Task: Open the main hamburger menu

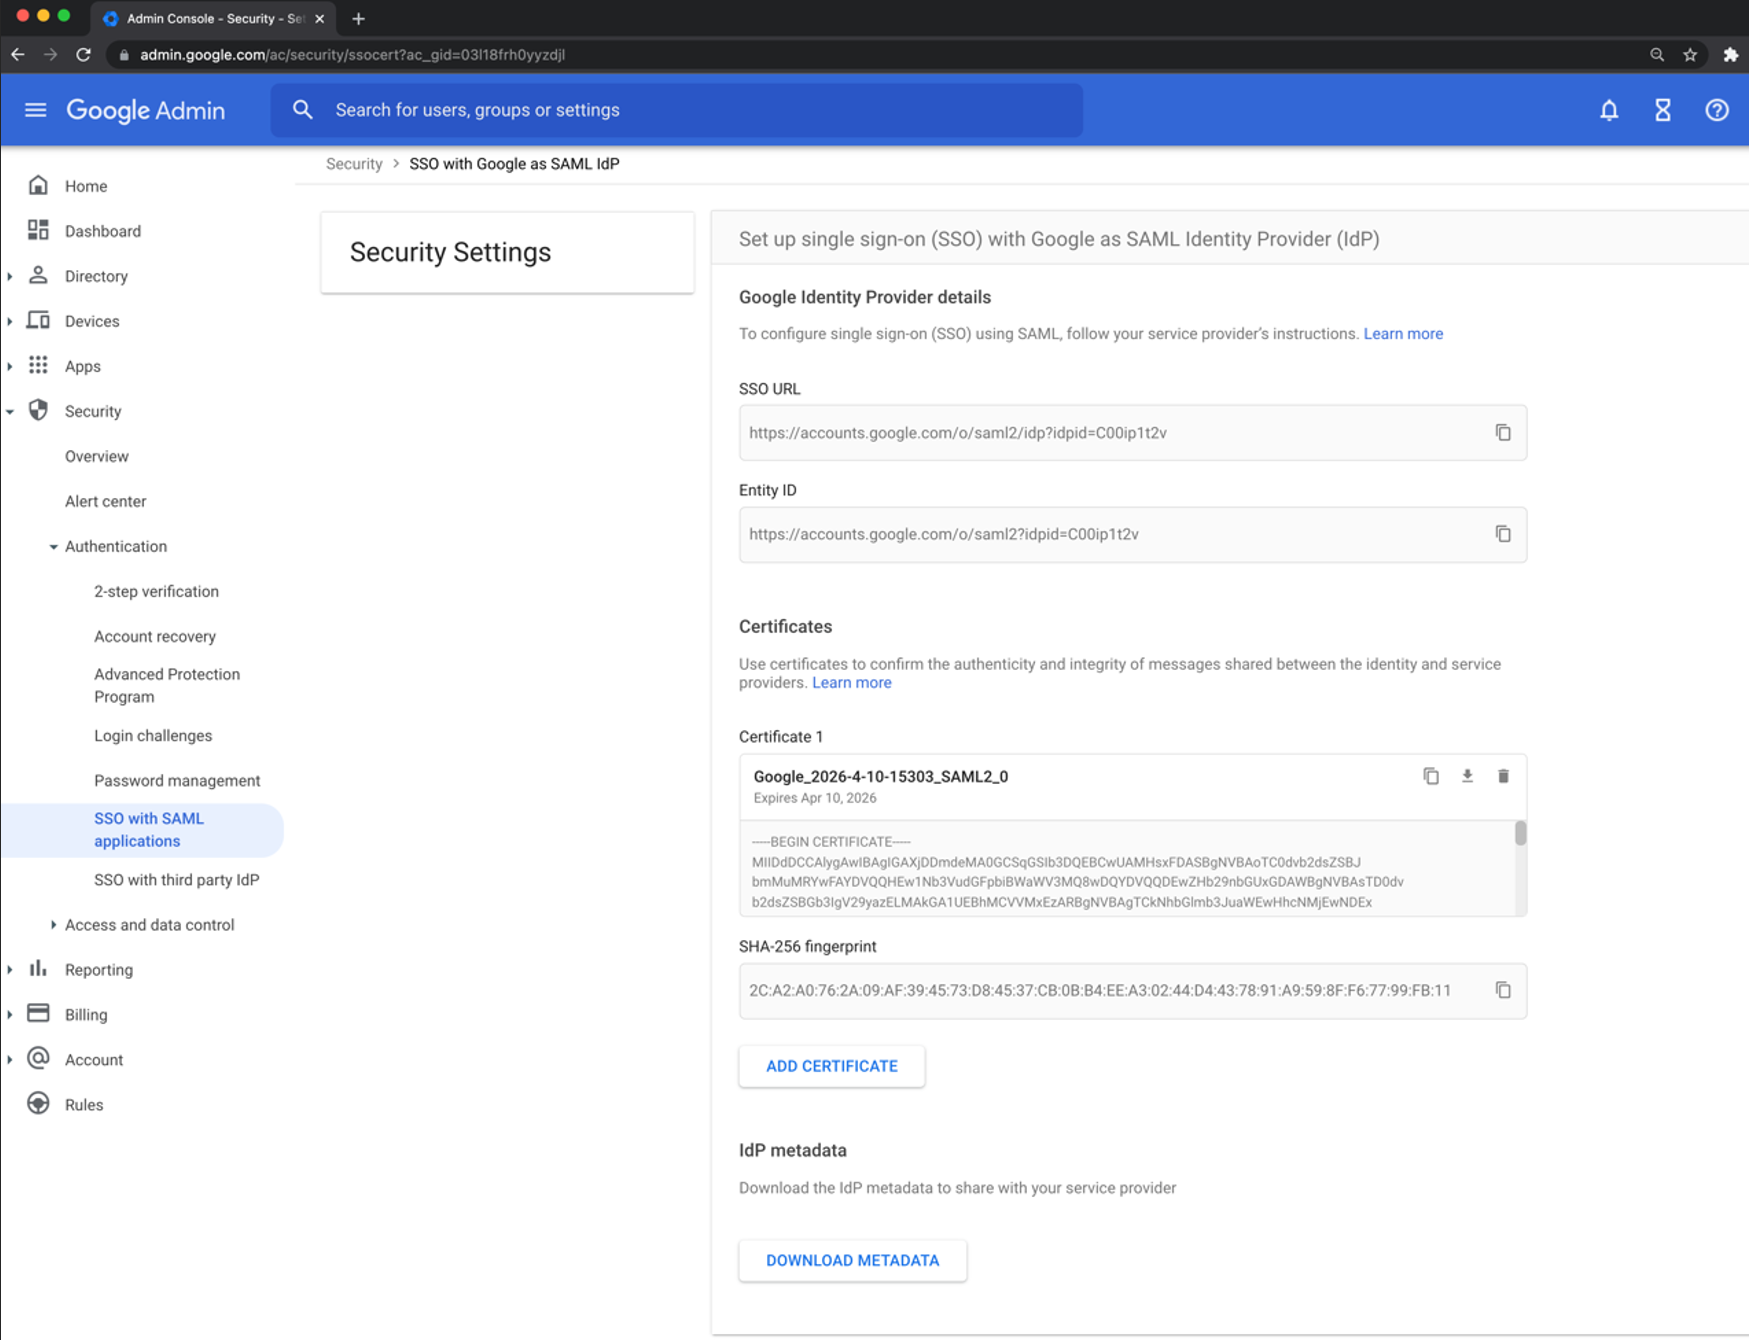Action: [x=36, y=110]
